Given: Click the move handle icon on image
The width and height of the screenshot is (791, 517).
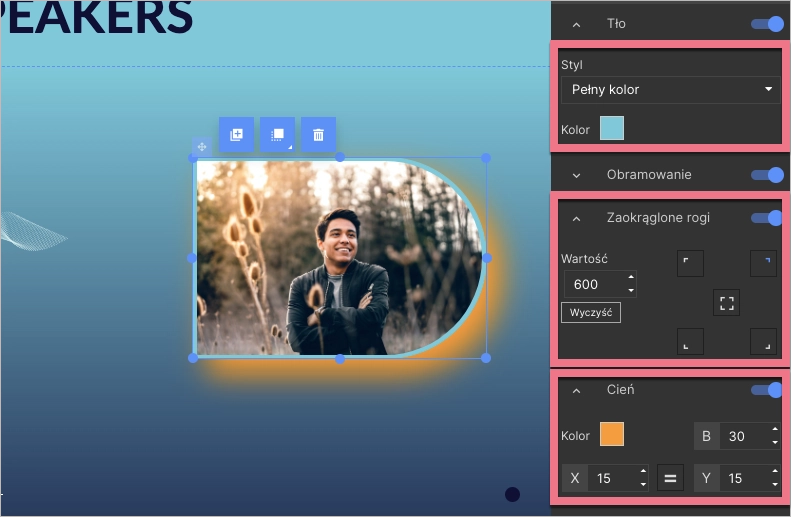Looking at the screenshot, I should point(202,147).
